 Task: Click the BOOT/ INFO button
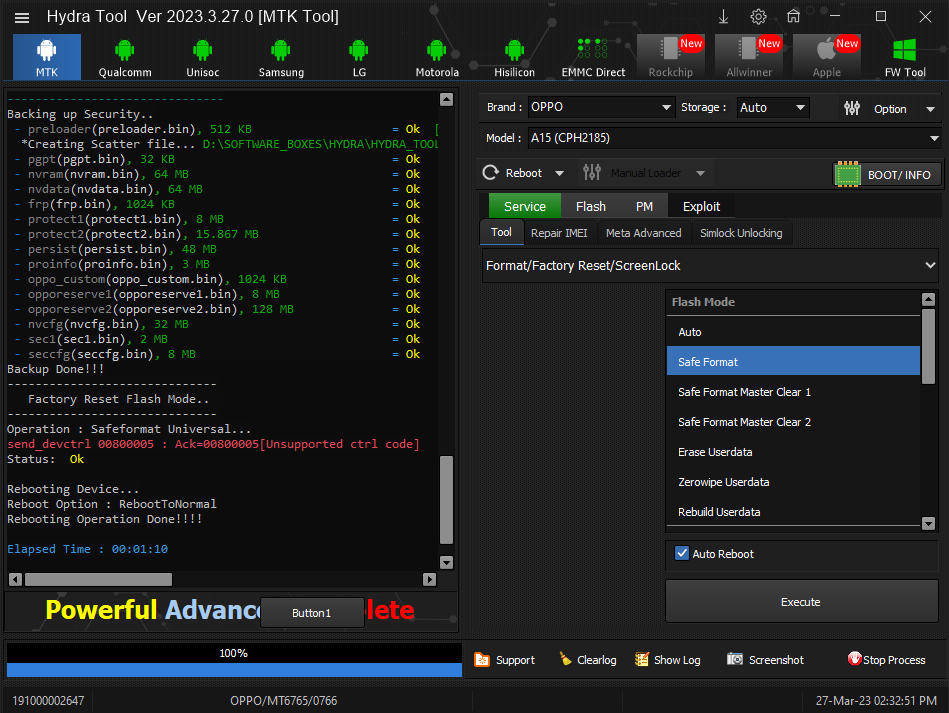click(x=887, y=174)
